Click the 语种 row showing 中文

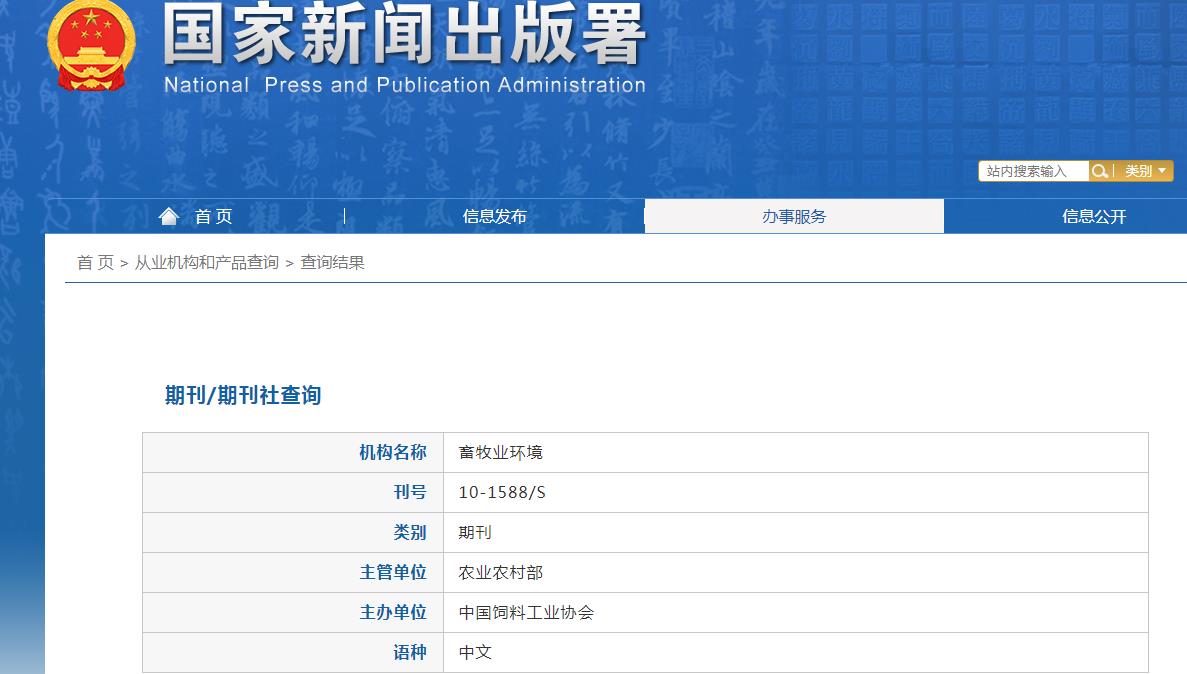coord(474,652)
